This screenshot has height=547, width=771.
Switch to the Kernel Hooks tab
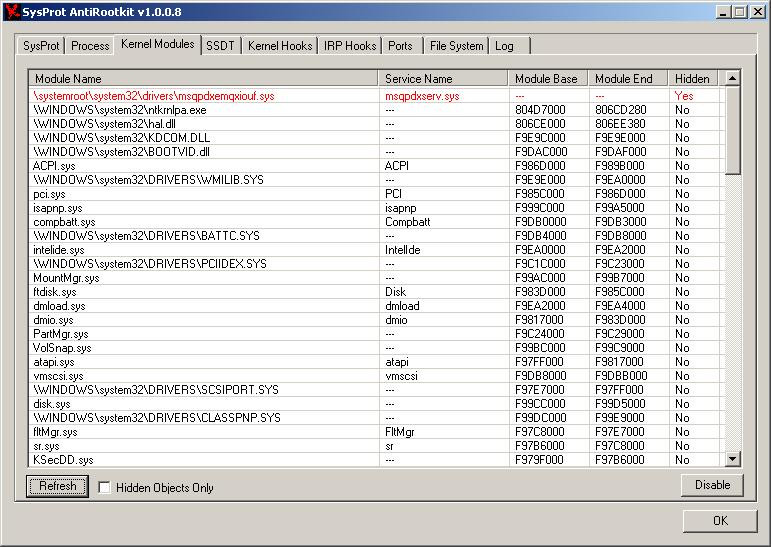(x=280, y=46)
